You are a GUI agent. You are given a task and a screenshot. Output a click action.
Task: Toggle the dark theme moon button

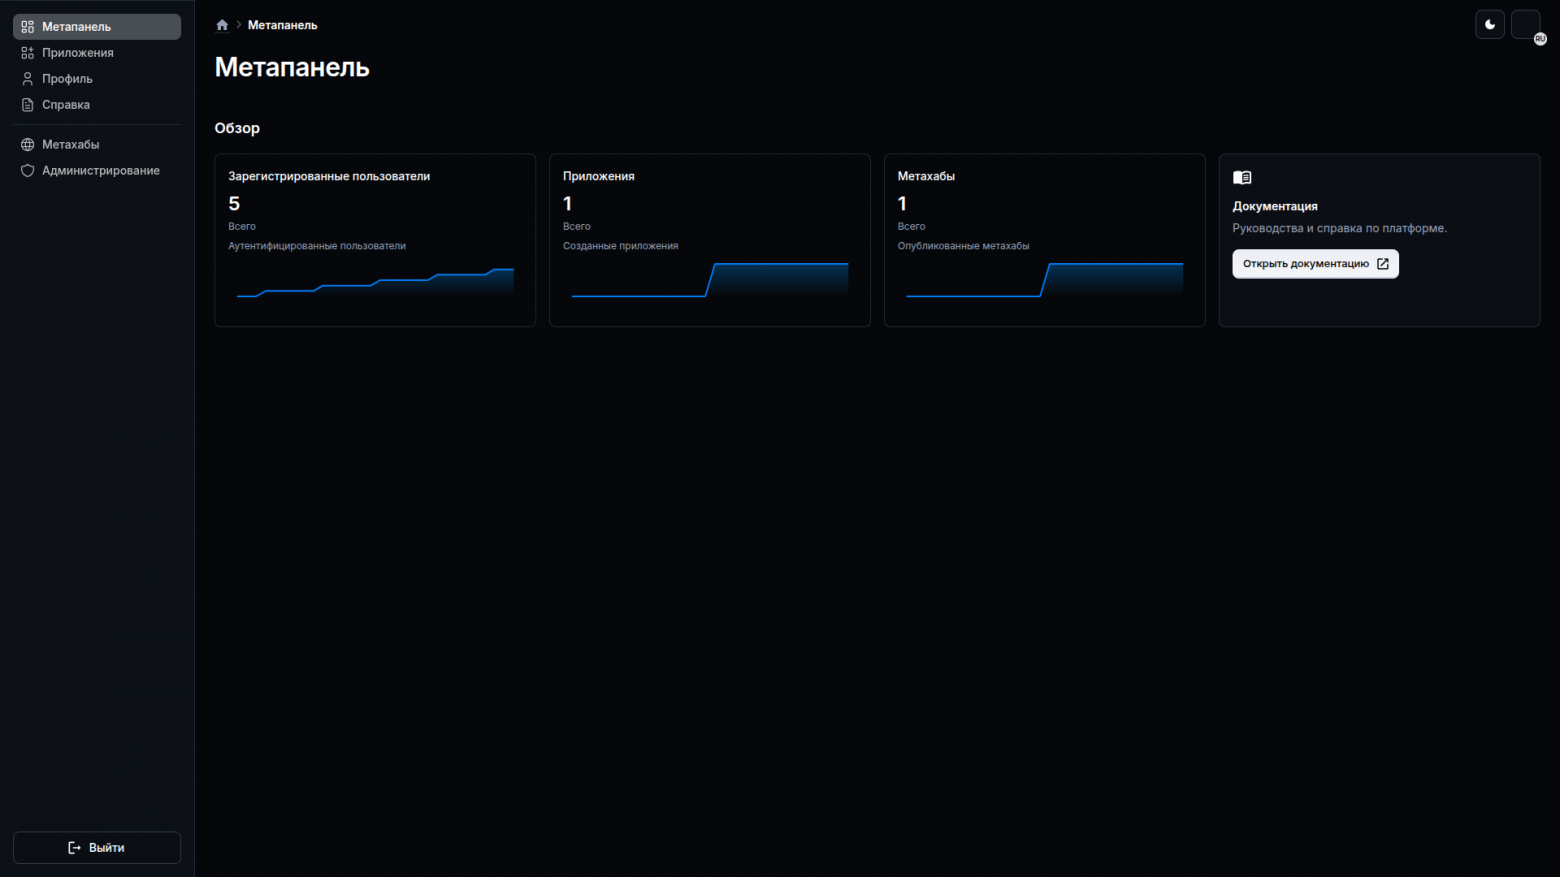[1490, 25]
